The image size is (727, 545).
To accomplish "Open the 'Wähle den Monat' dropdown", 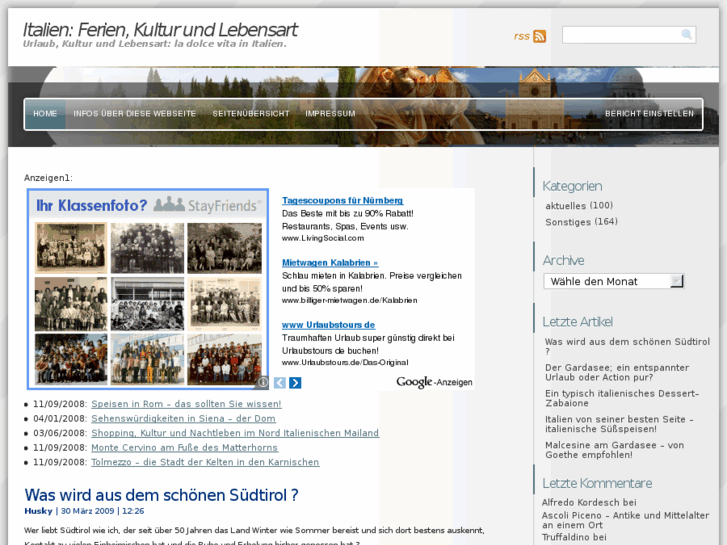I will [x=613, y=281].
